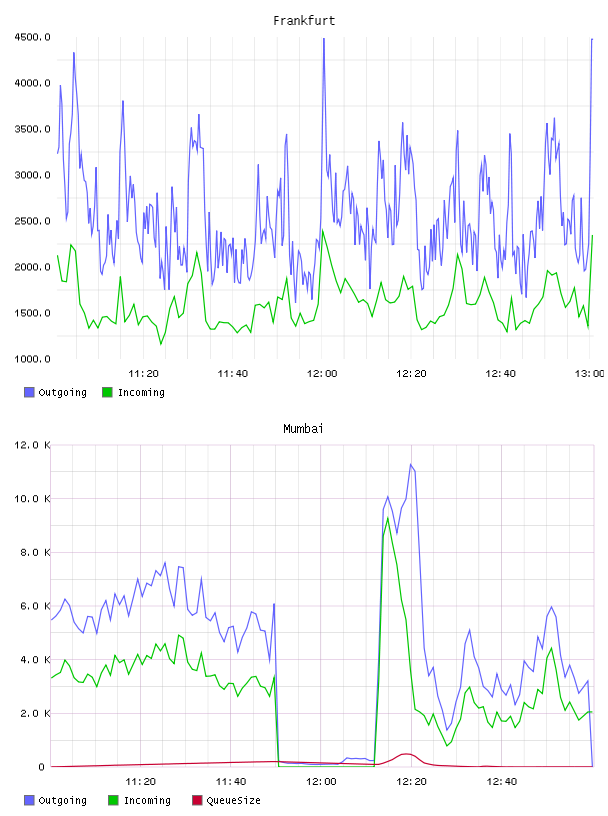Click the 1500.0 y-axis label in Frankfurt chart
This screenshot has height=816, width=608.
click(x=32, y=313)
